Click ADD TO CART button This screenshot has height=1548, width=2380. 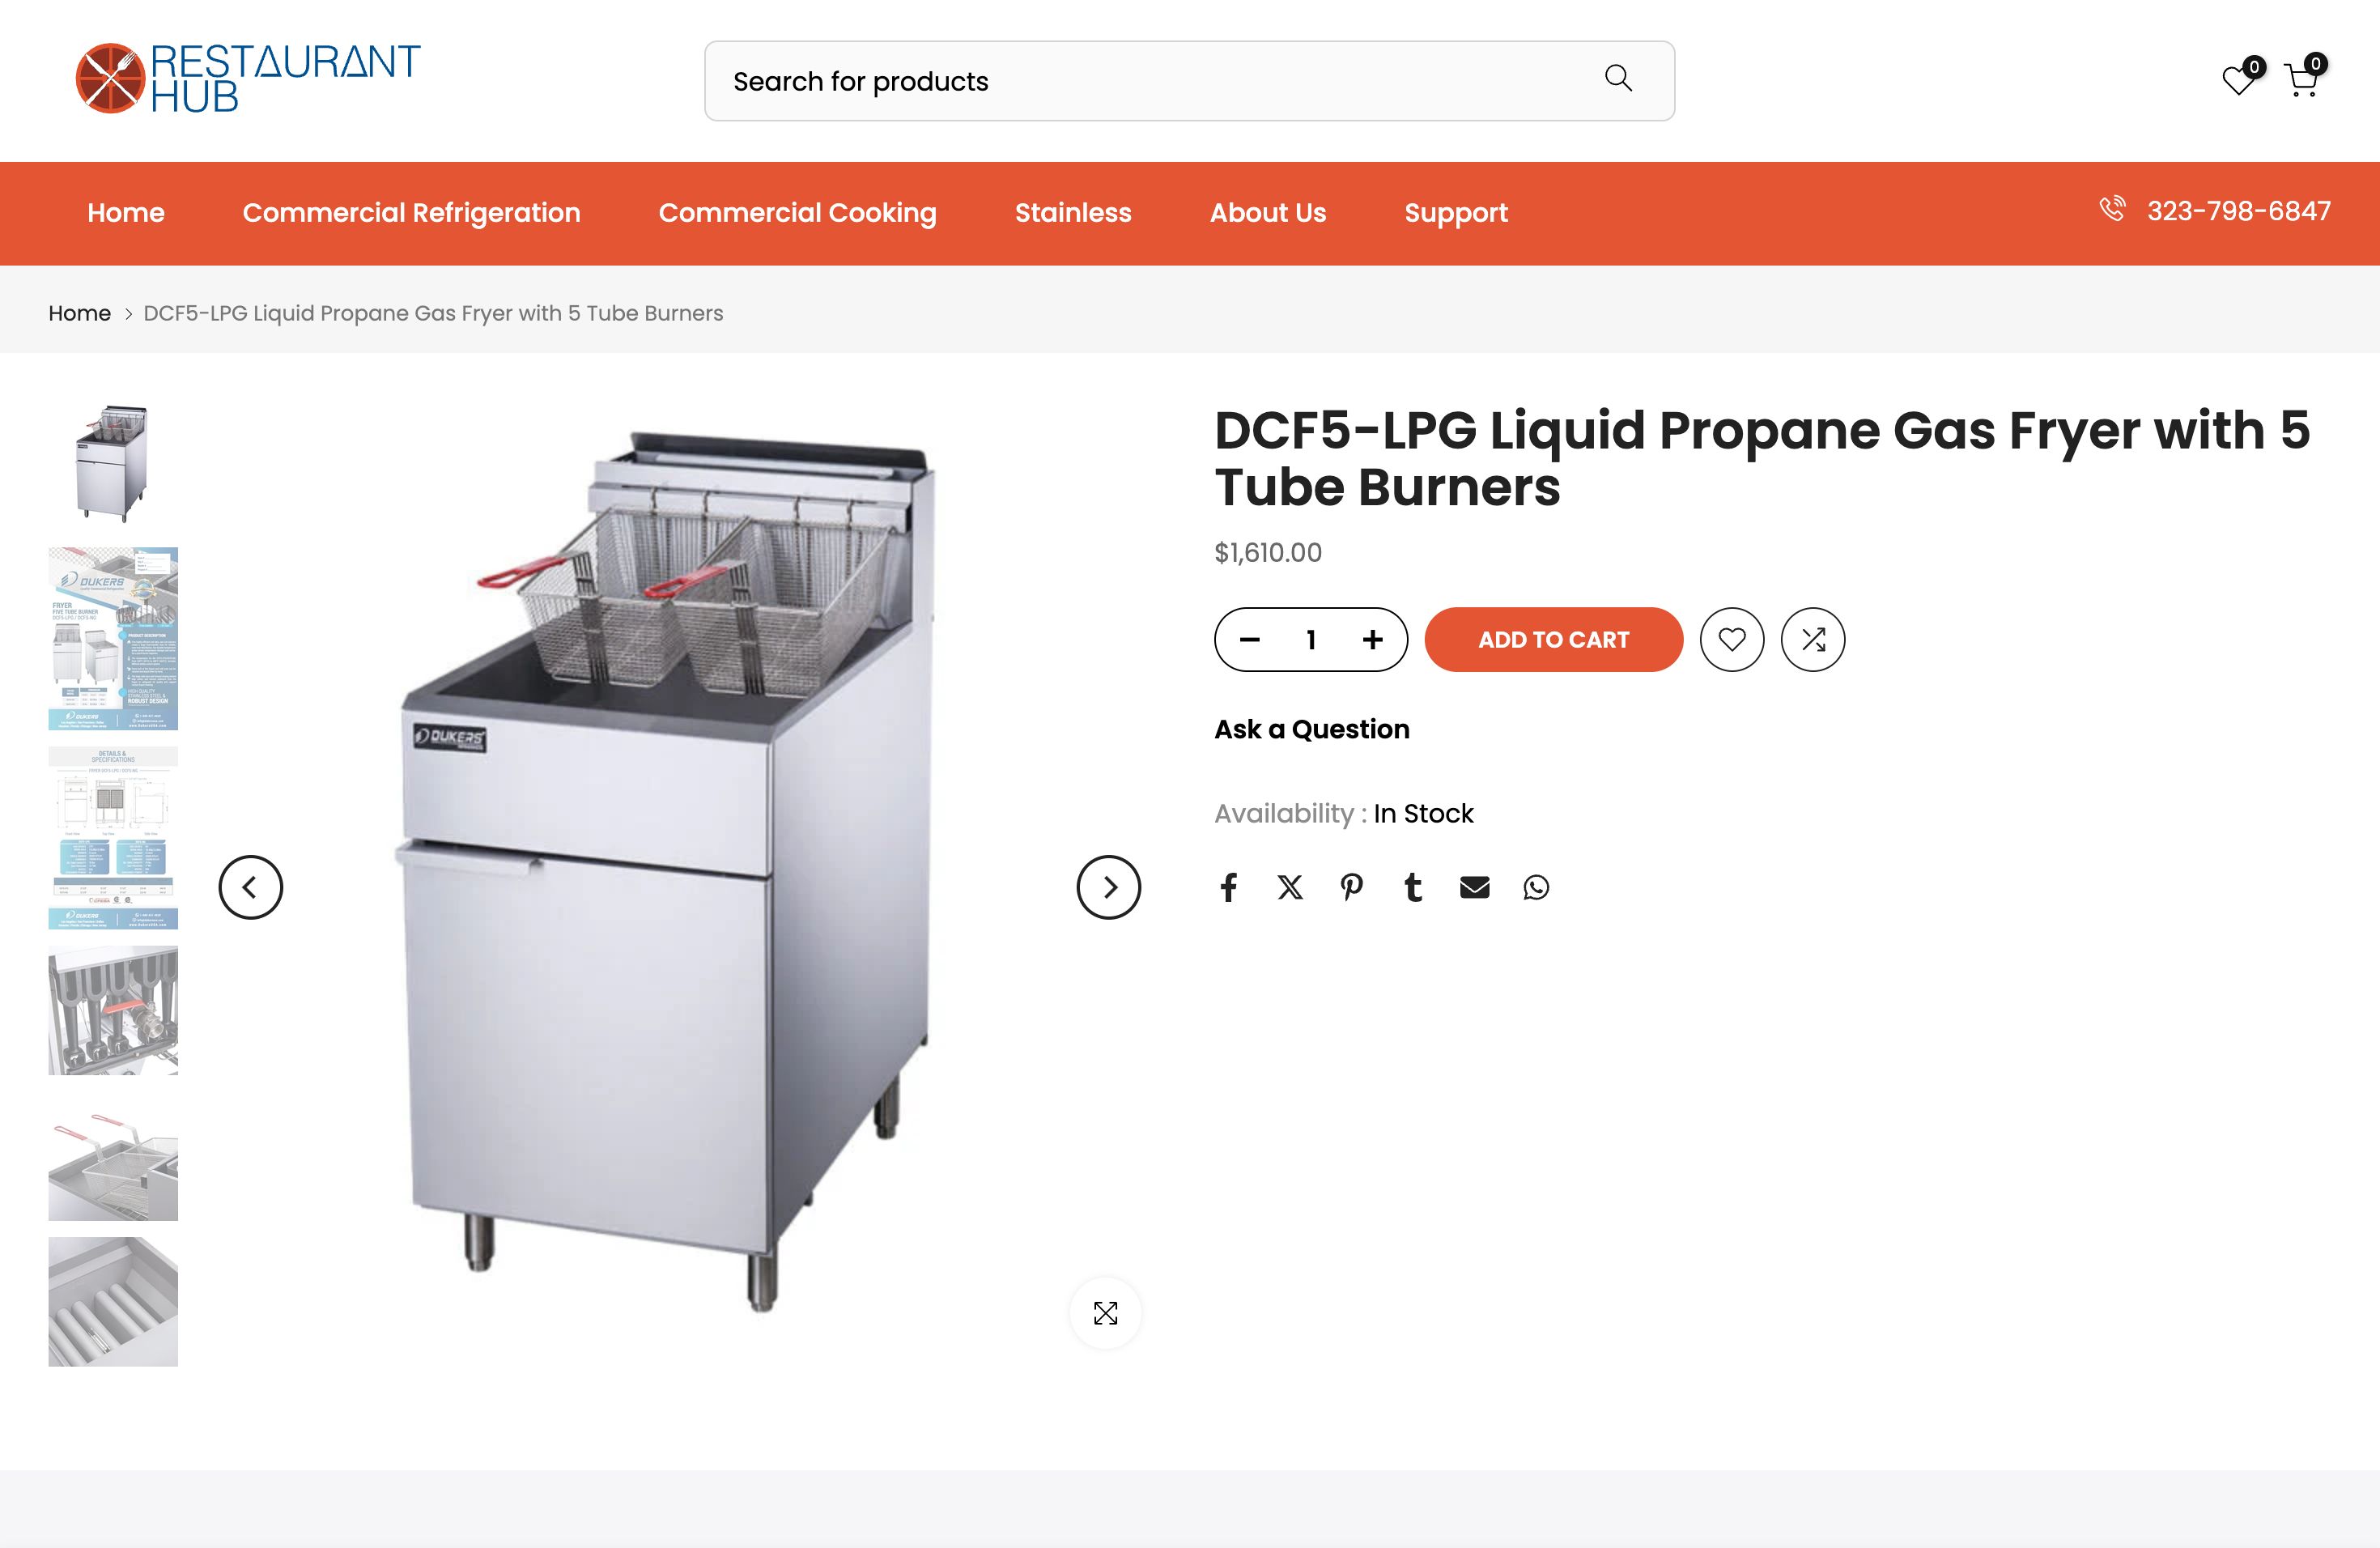click(1553, 639)
